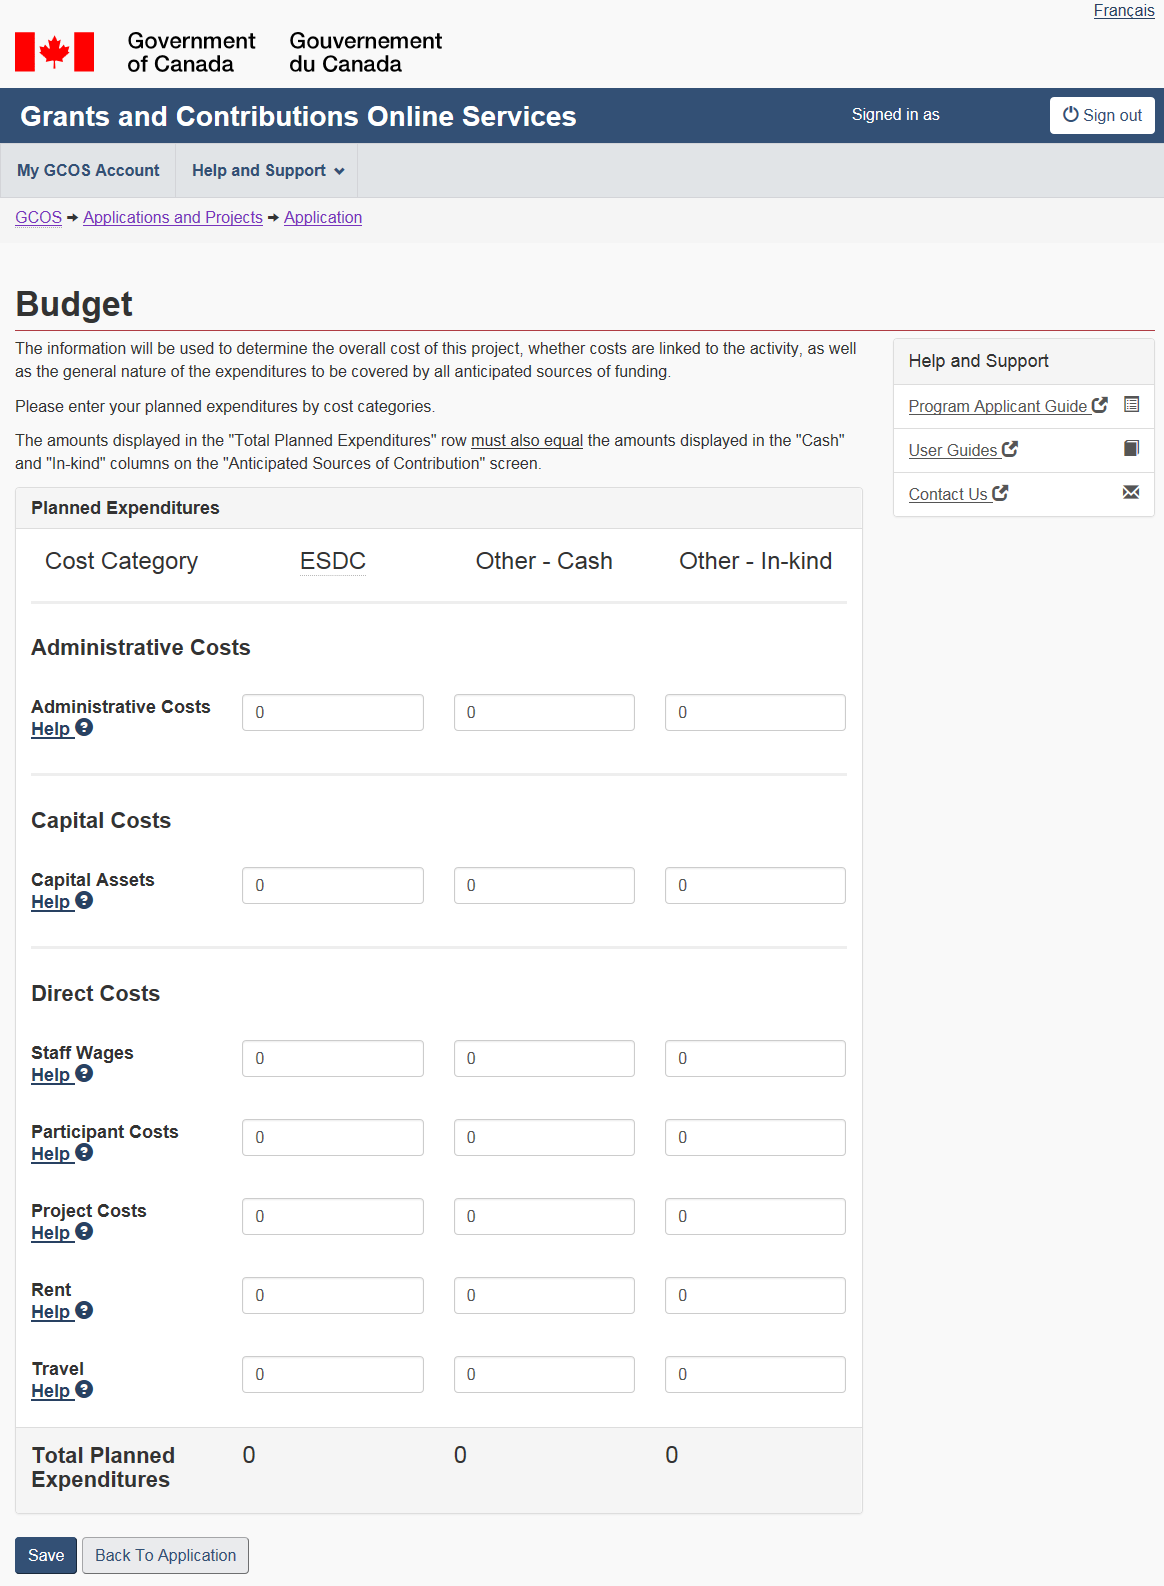The height and width of the screenshot is (1586, 1164).
Task: Click the ESDC field for Administrative Costs
Action: click(332, 713)
